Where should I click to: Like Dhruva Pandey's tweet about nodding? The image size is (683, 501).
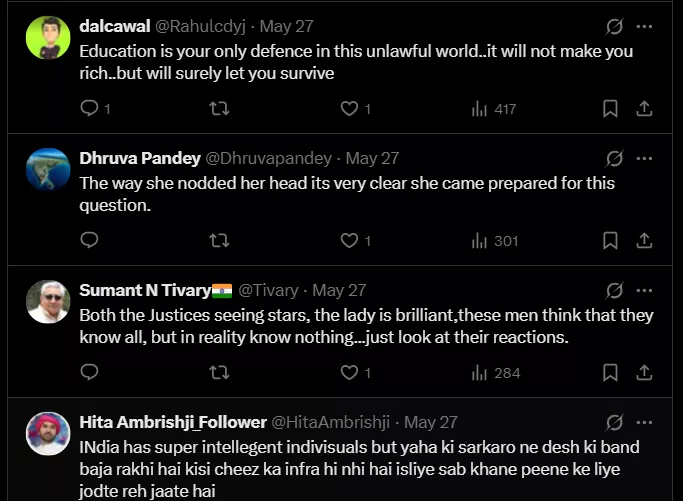(x=349, y=240)
